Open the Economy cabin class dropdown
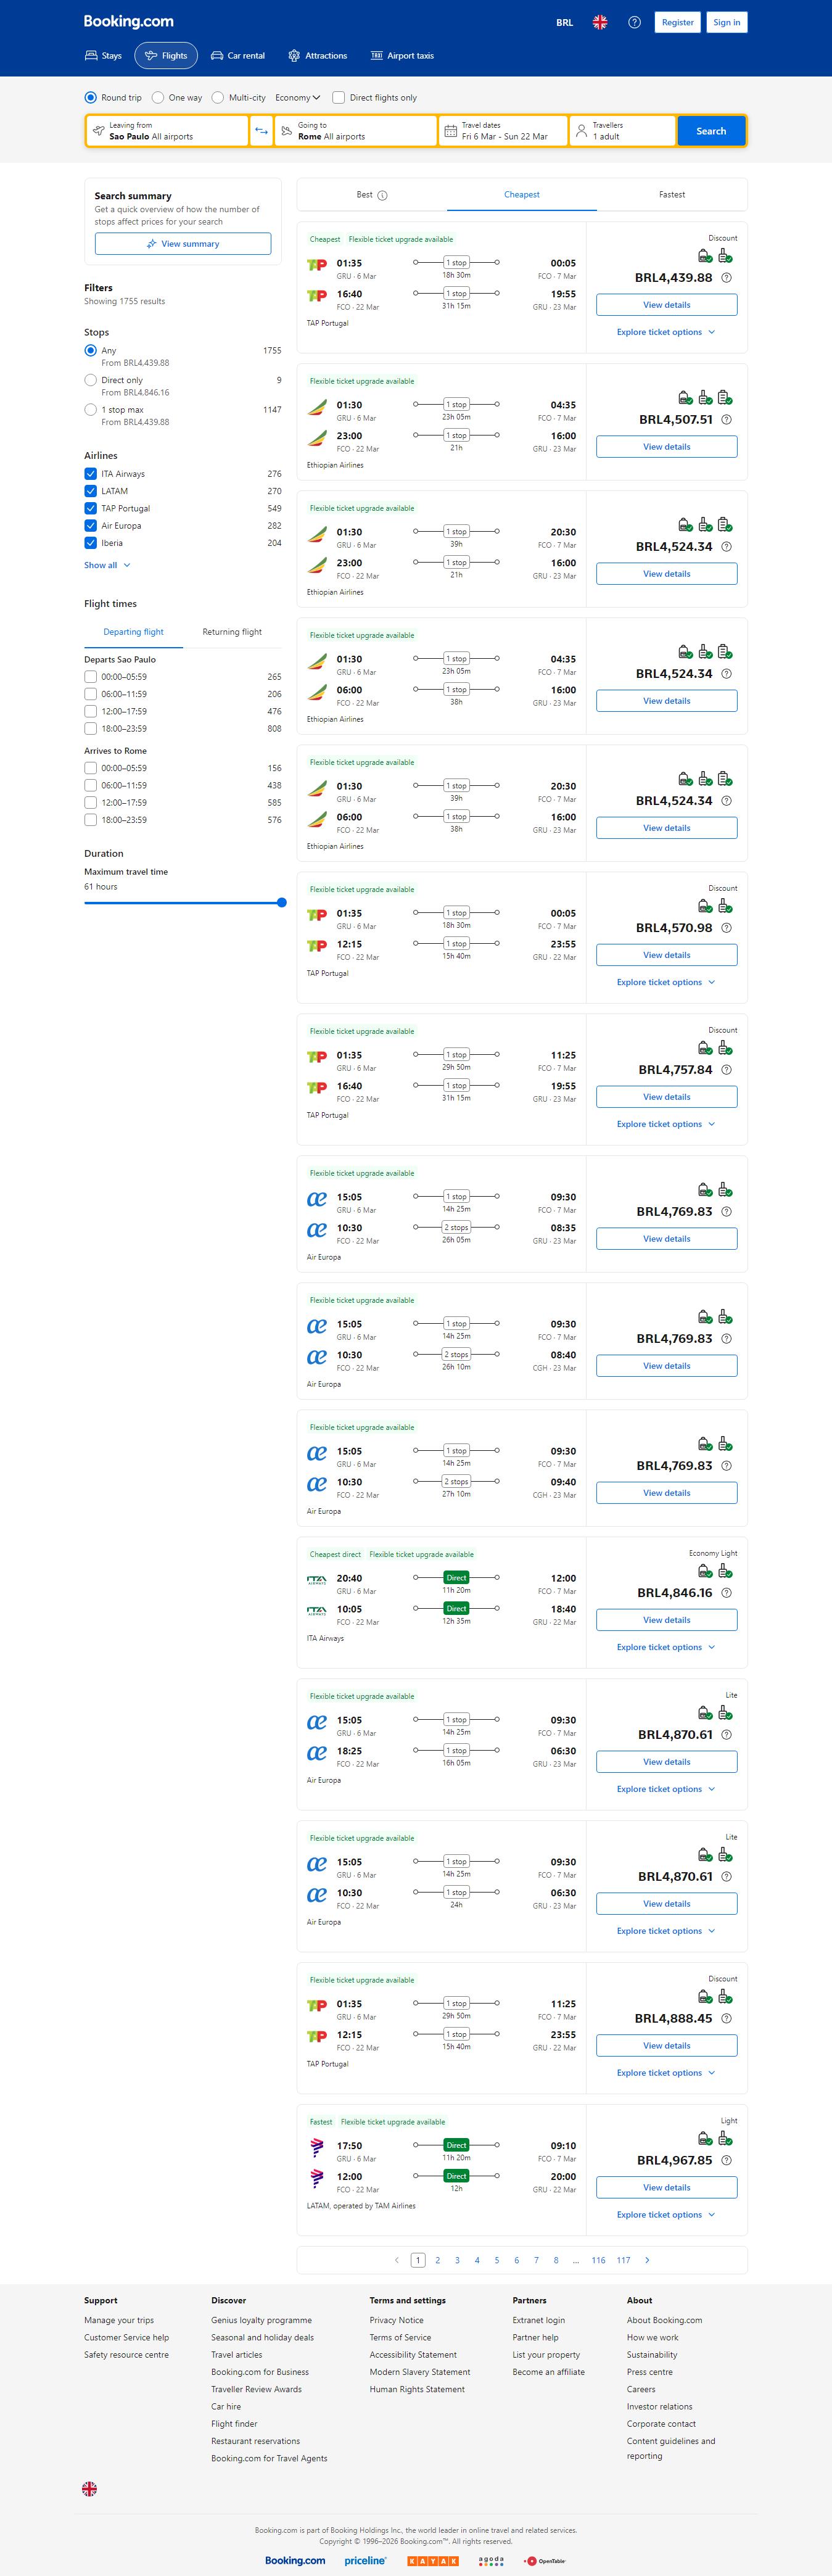This screenshot has height=2576, width=832. click(x=297, y=98)
